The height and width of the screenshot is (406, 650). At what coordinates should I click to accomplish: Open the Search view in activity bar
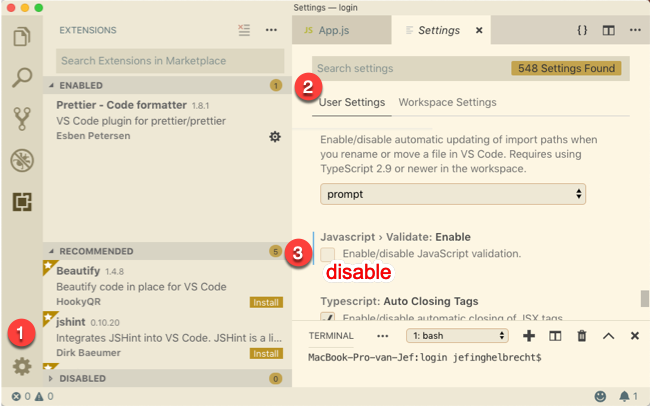[x=22, y=78]
